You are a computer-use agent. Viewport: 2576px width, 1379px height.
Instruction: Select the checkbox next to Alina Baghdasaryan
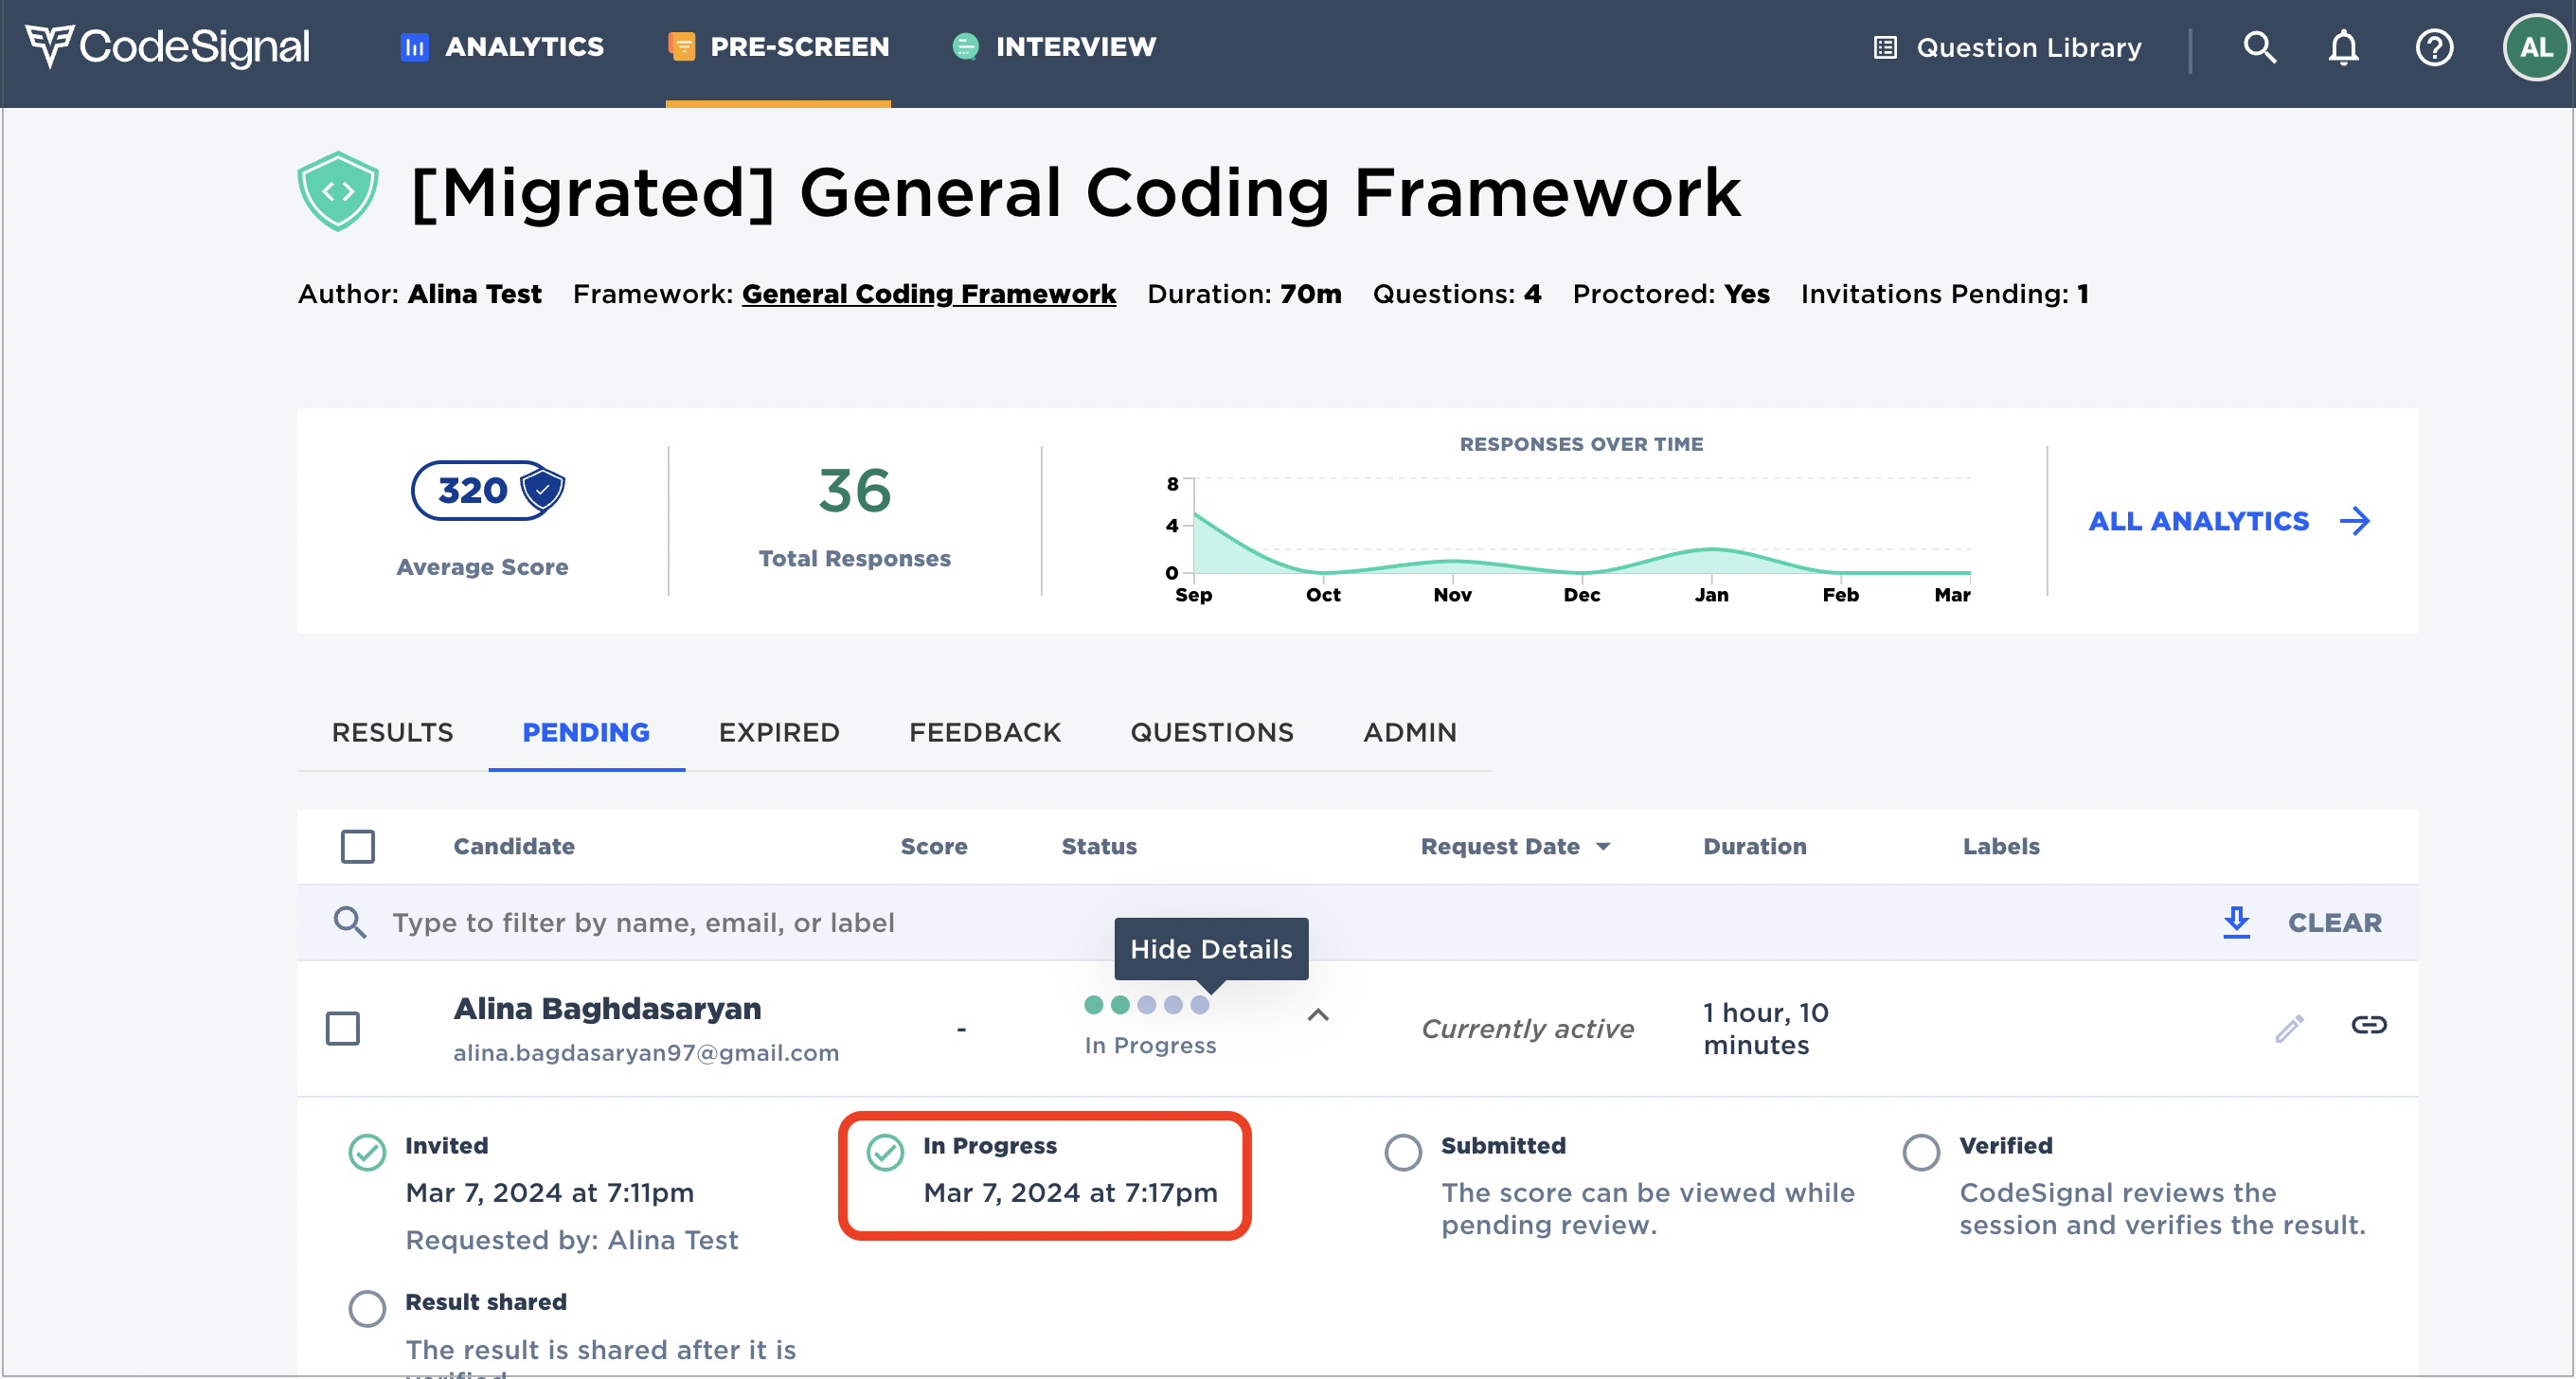343,1028
